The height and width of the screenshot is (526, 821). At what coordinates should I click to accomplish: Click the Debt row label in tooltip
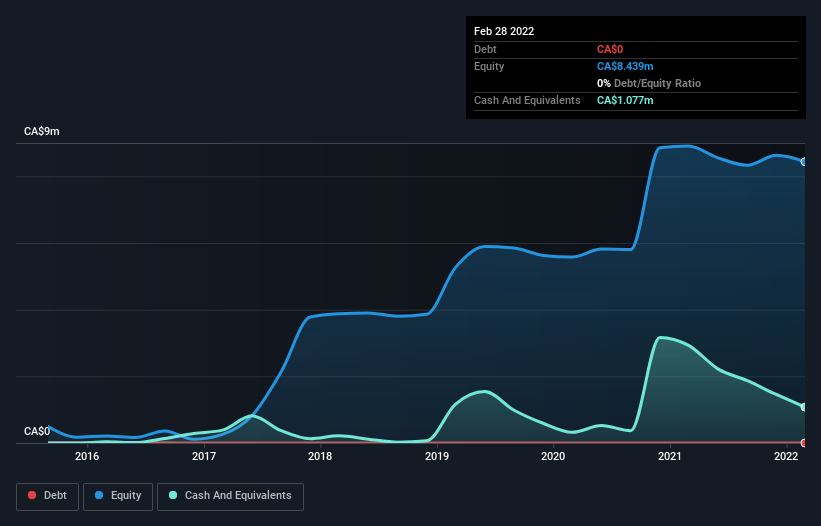(485, 49)
